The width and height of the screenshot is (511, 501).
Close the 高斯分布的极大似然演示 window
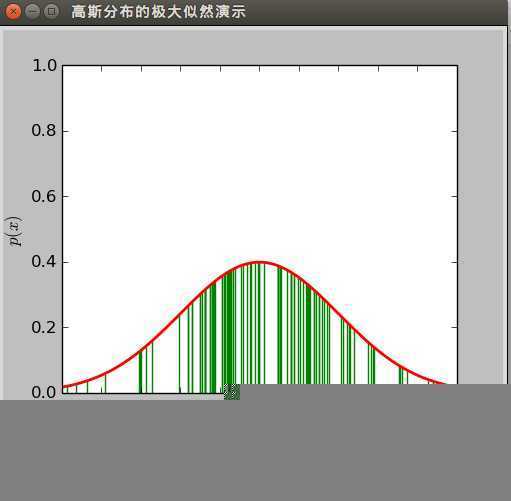point(13,12)
